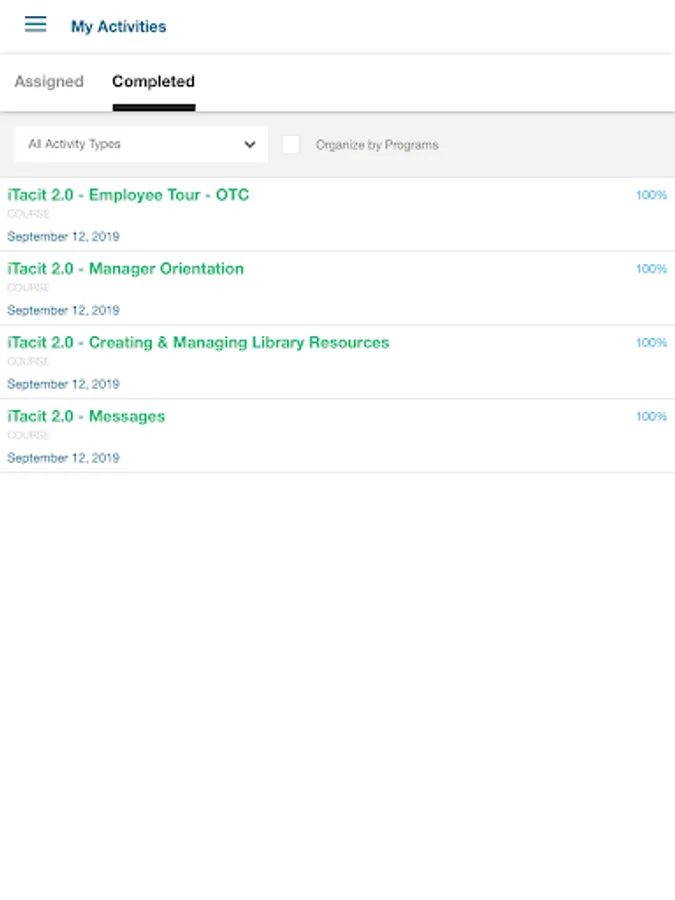
Task: Click 100% progress for Manager Orientation
Action: click(651, 269)
